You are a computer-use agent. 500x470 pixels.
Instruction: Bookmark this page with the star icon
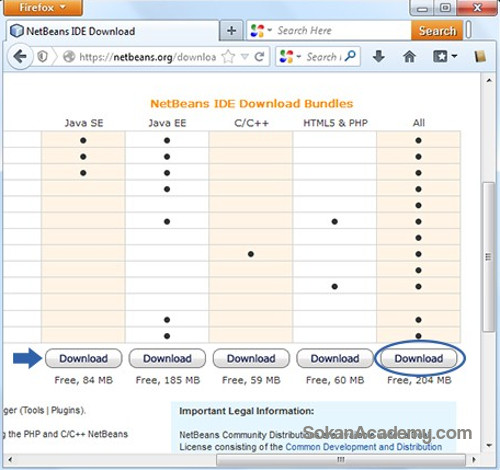coord(228,57)
